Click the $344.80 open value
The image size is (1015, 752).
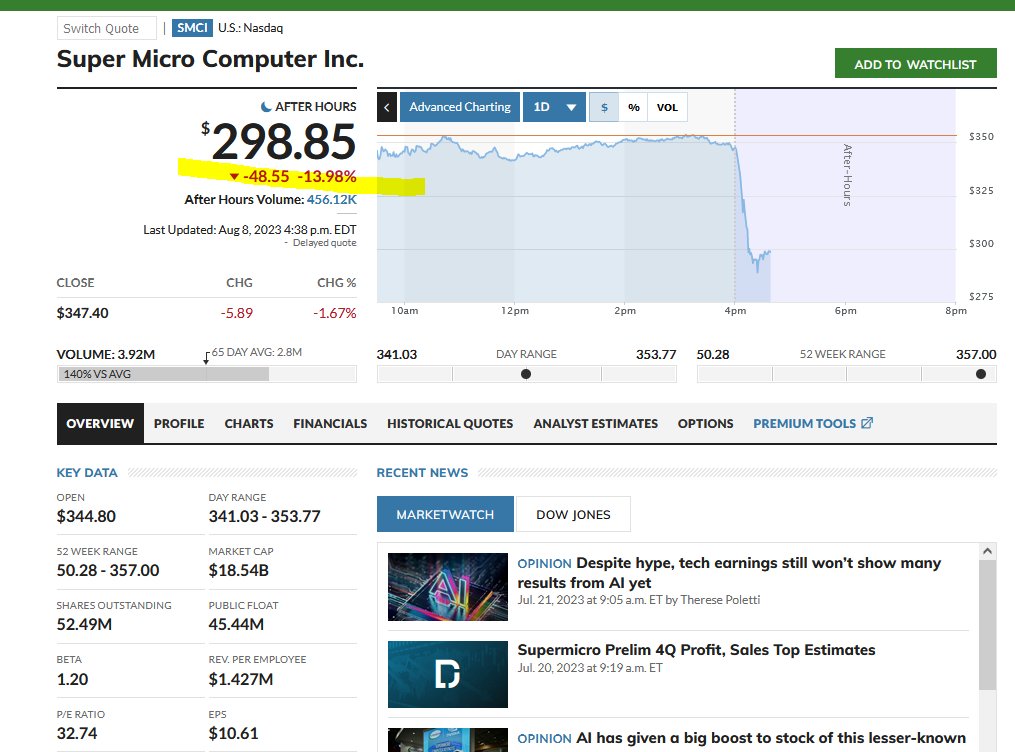pyautogui.click(x=86, y=516)
